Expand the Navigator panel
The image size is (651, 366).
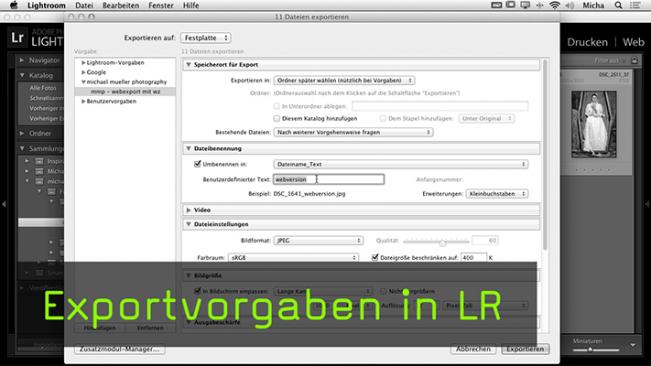(x=22, y=60)
